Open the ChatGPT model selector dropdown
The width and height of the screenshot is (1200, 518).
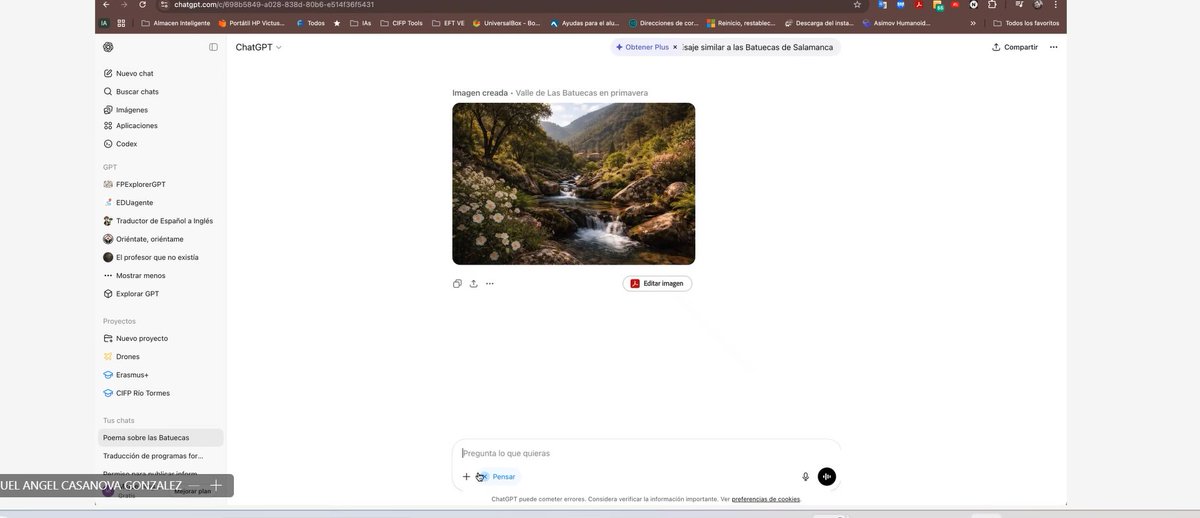258,47
